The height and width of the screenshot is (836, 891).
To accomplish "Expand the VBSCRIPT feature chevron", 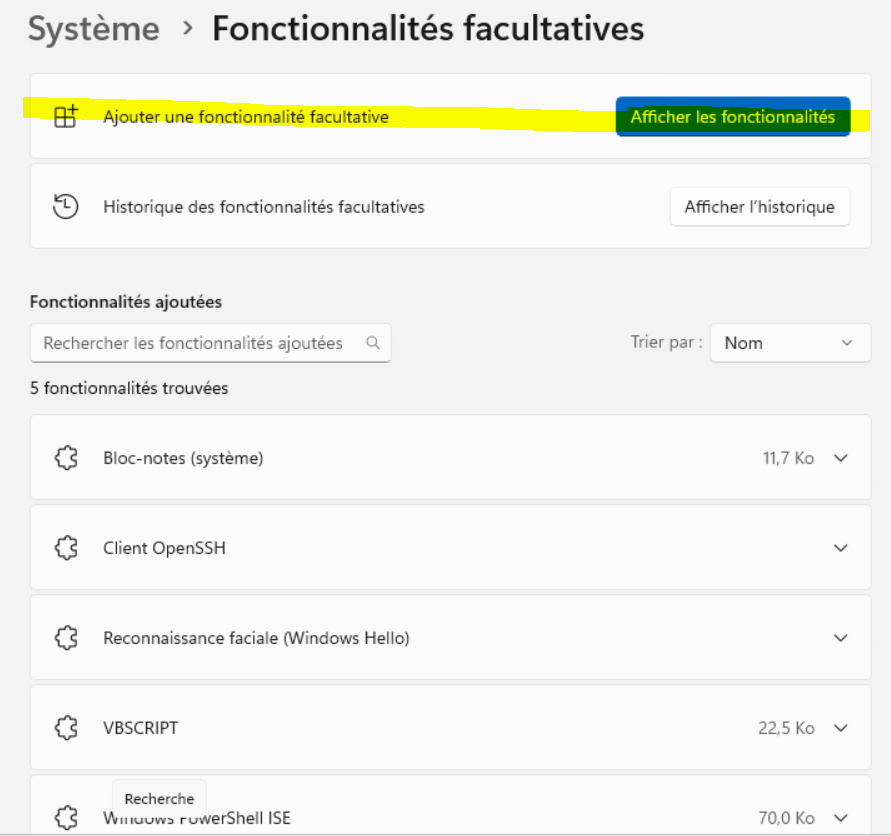I will [x=841, y=728].
